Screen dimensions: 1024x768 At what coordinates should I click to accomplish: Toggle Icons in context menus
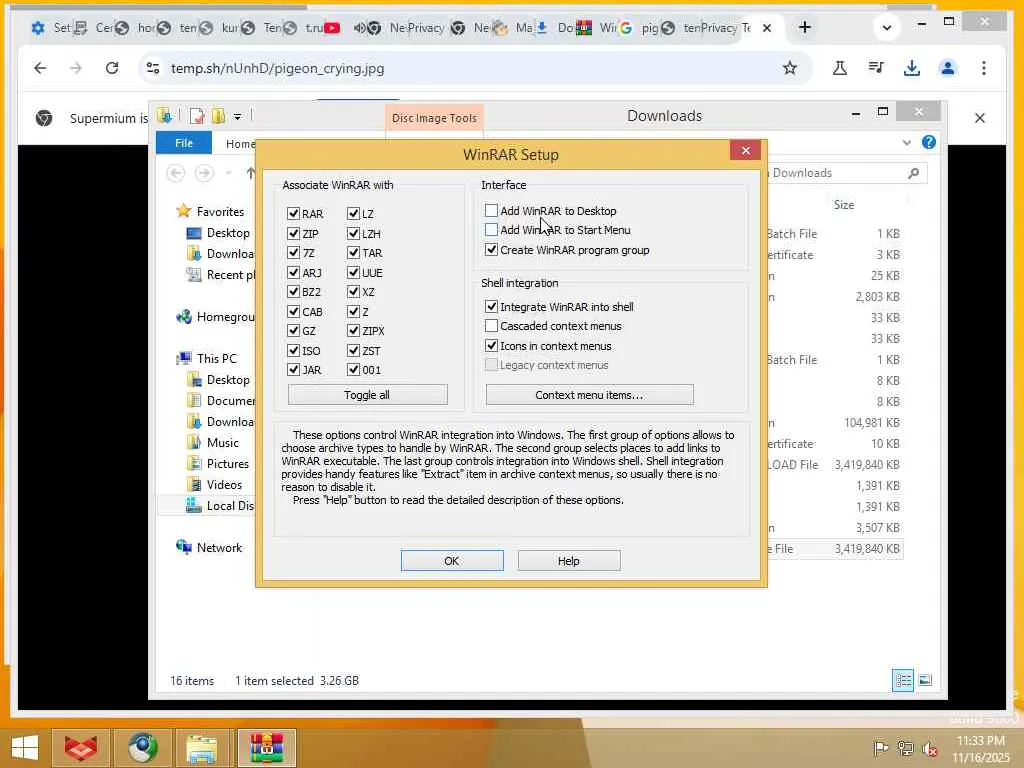(x=491, y=345)
